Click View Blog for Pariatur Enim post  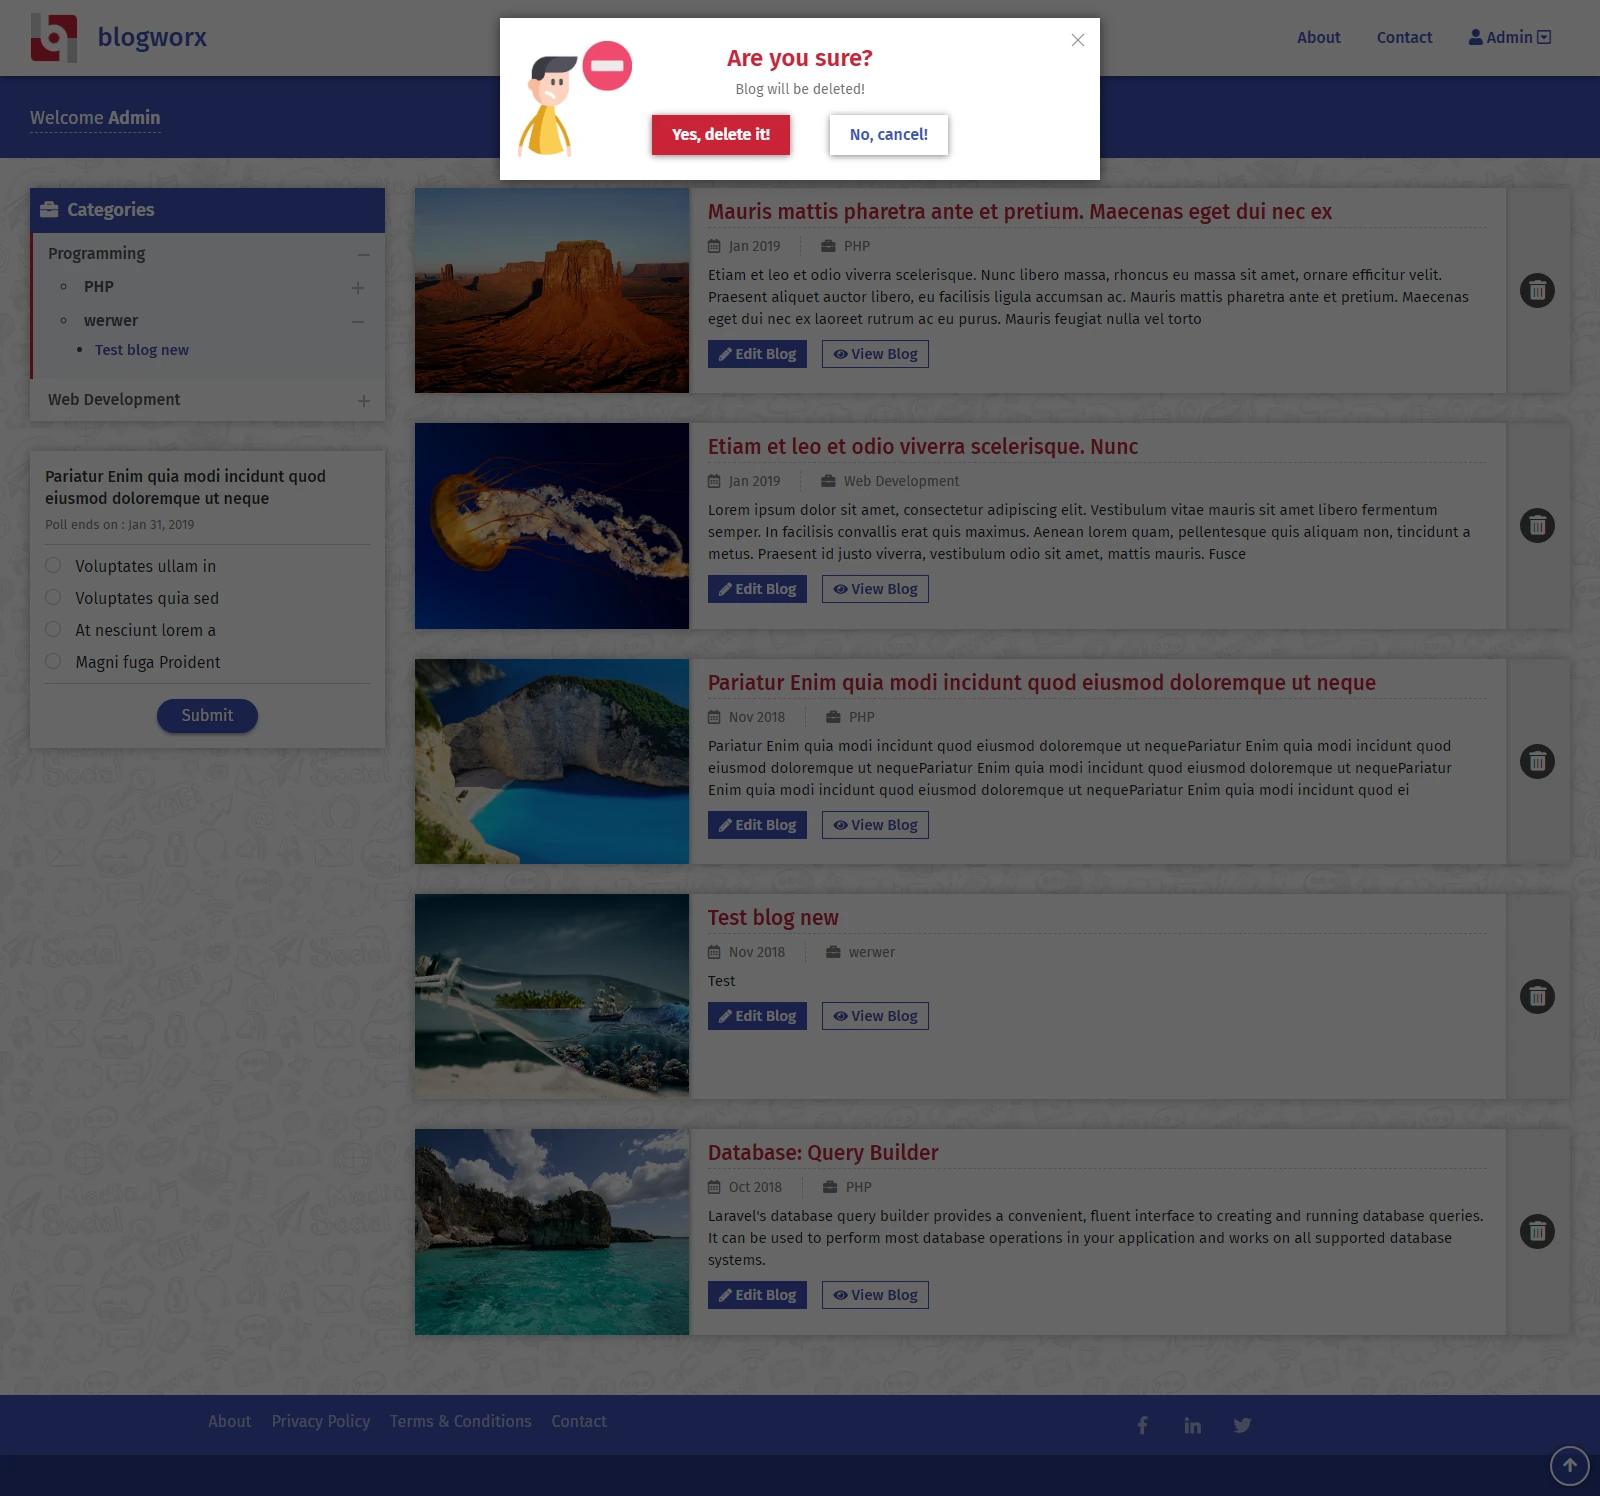875,825
